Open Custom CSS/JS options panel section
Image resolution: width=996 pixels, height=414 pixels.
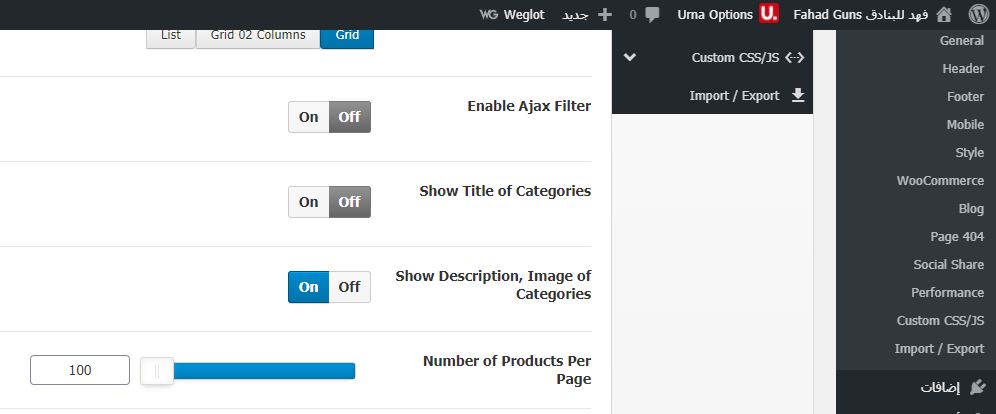(712, 58)
